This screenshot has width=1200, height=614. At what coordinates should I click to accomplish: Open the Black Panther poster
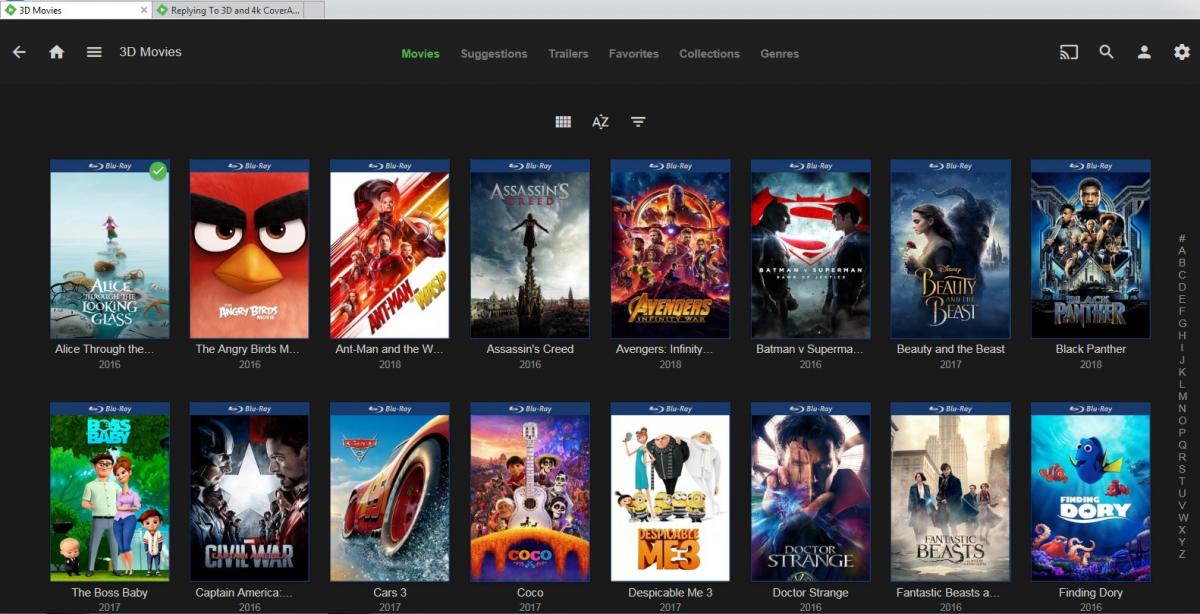tap(1091, 249)
